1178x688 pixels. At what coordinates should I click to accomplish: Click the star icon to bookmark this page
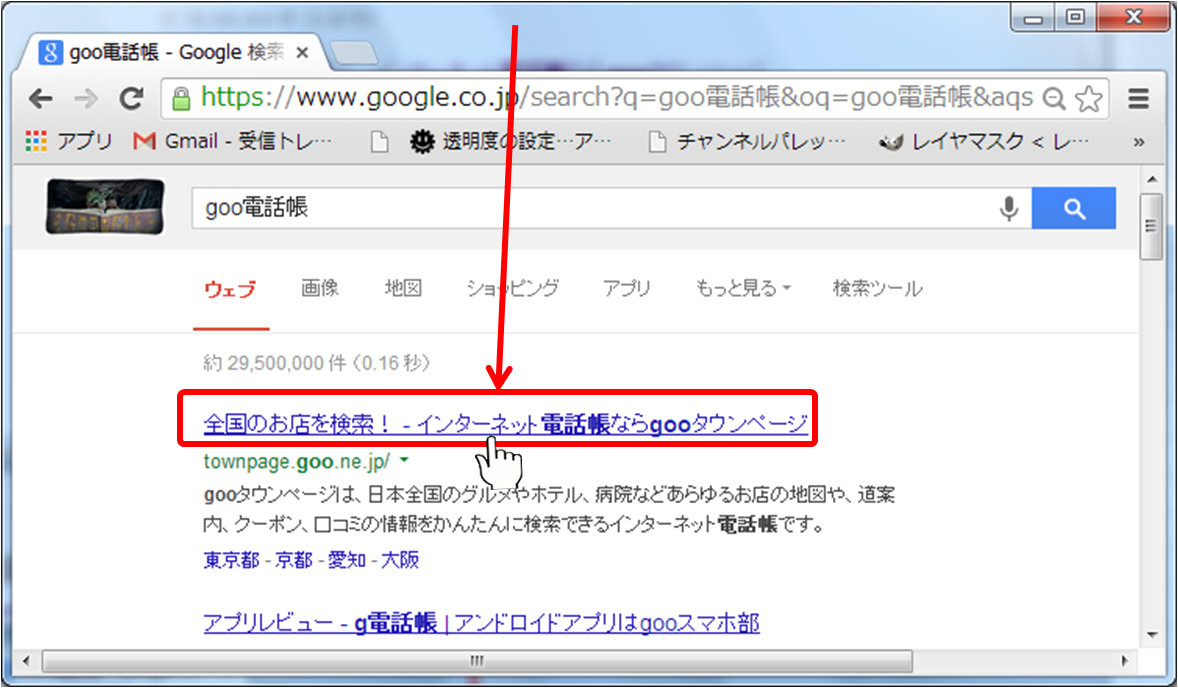click(1090, 98)
